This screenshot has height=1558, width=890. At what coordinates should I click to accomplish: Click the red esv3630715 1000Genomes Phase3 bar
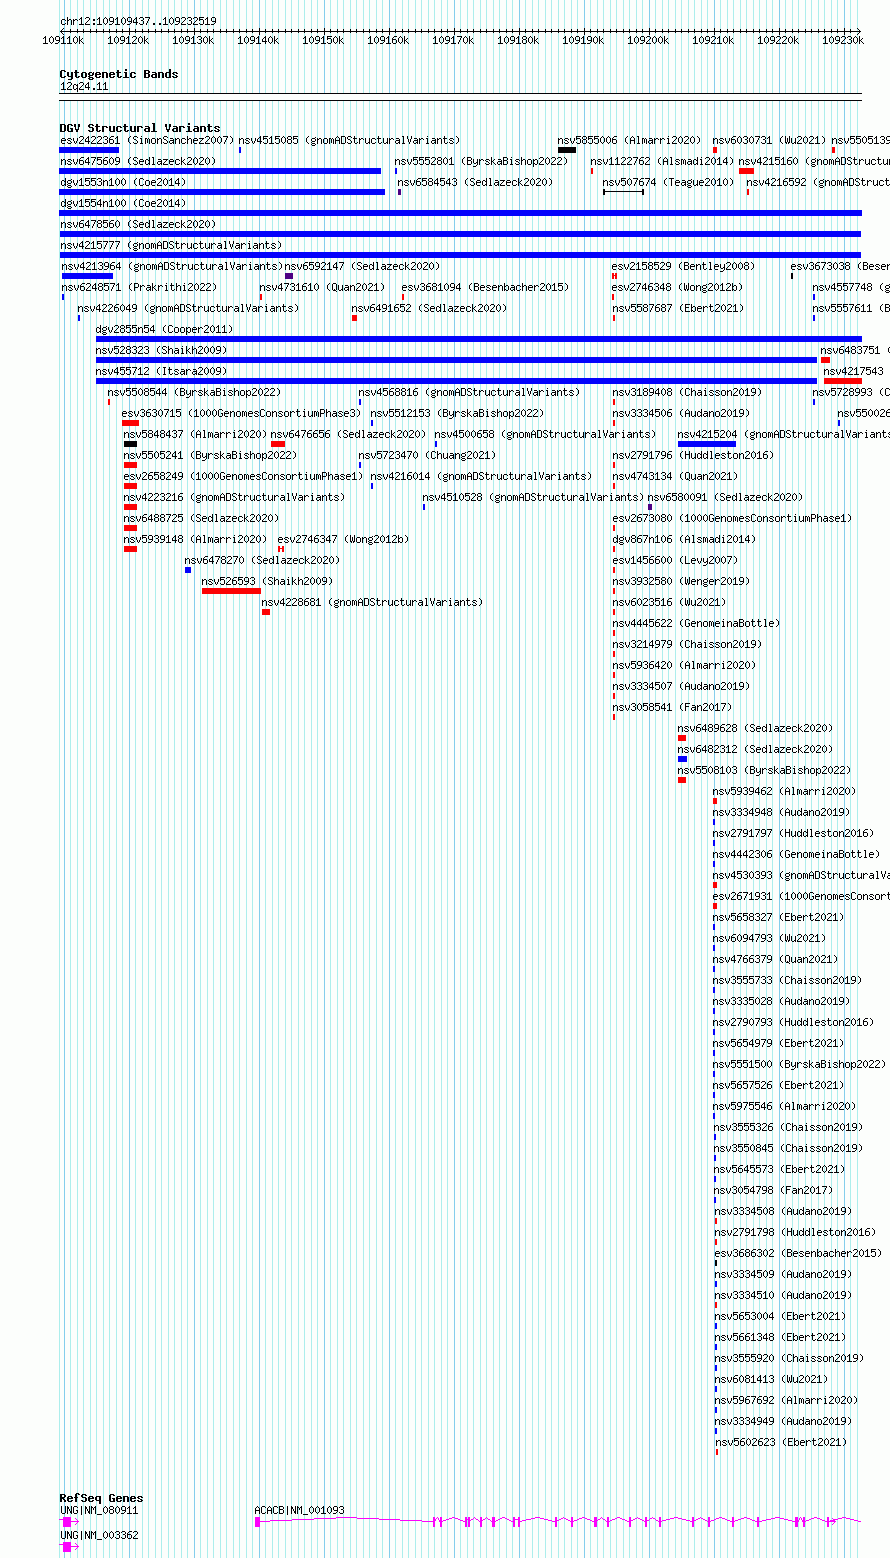tap(130, 423)
